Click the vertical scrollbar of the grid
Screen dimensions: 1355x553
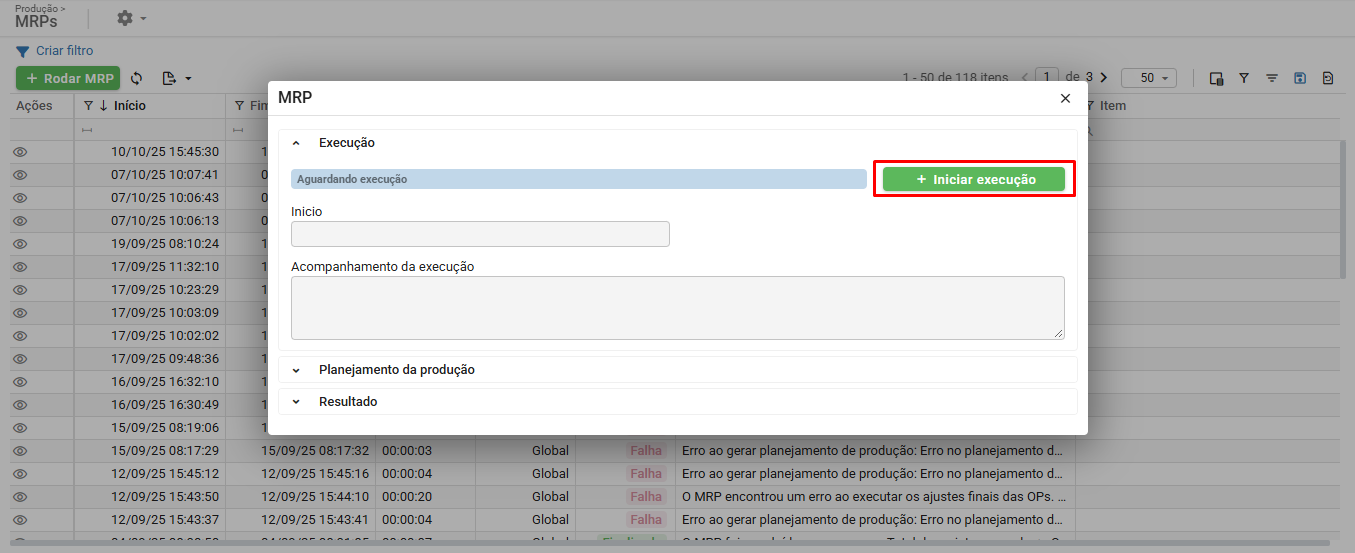click(x=1342, y=210)
